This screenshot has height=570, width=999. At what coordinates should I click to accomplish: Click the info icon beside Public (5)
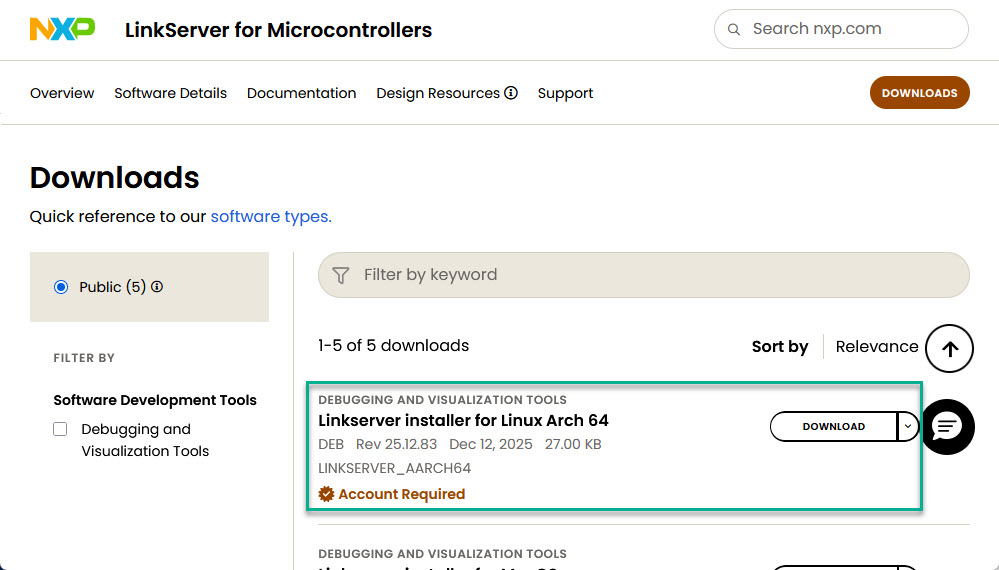pyautogui.click(x=157, y=287)
